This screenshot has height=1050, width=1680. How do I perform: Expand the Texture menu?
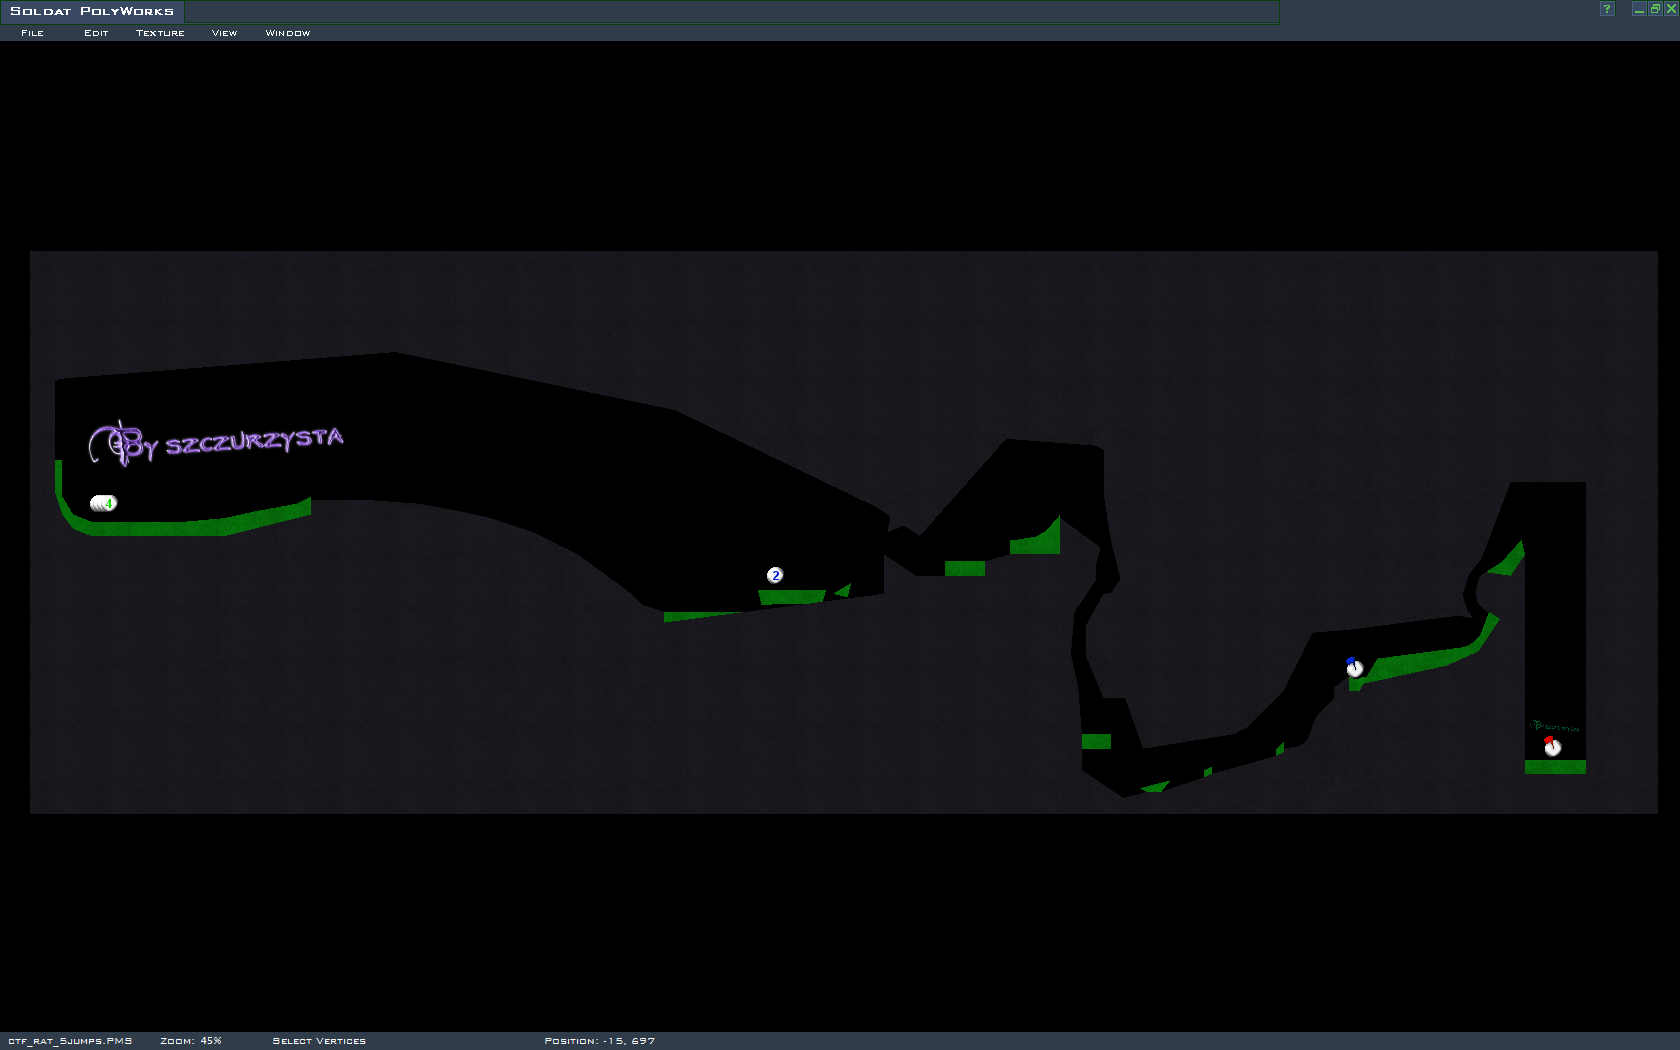[x=160, y=33]
